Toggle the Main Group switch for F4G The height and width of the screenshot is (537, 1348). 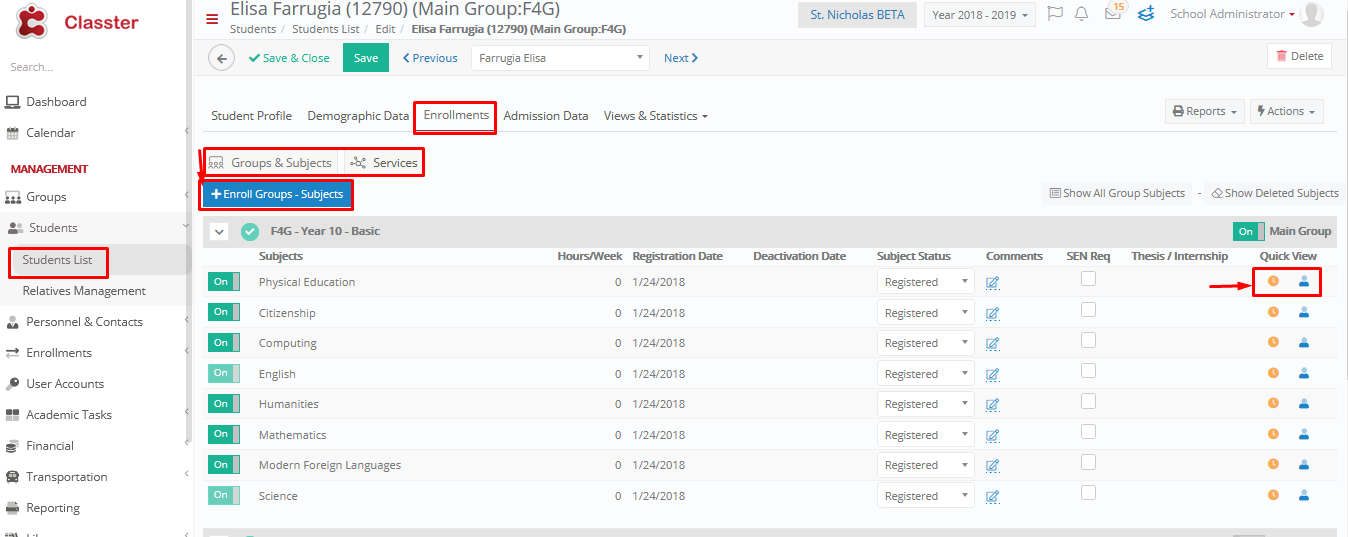(x=1249, y=231)
